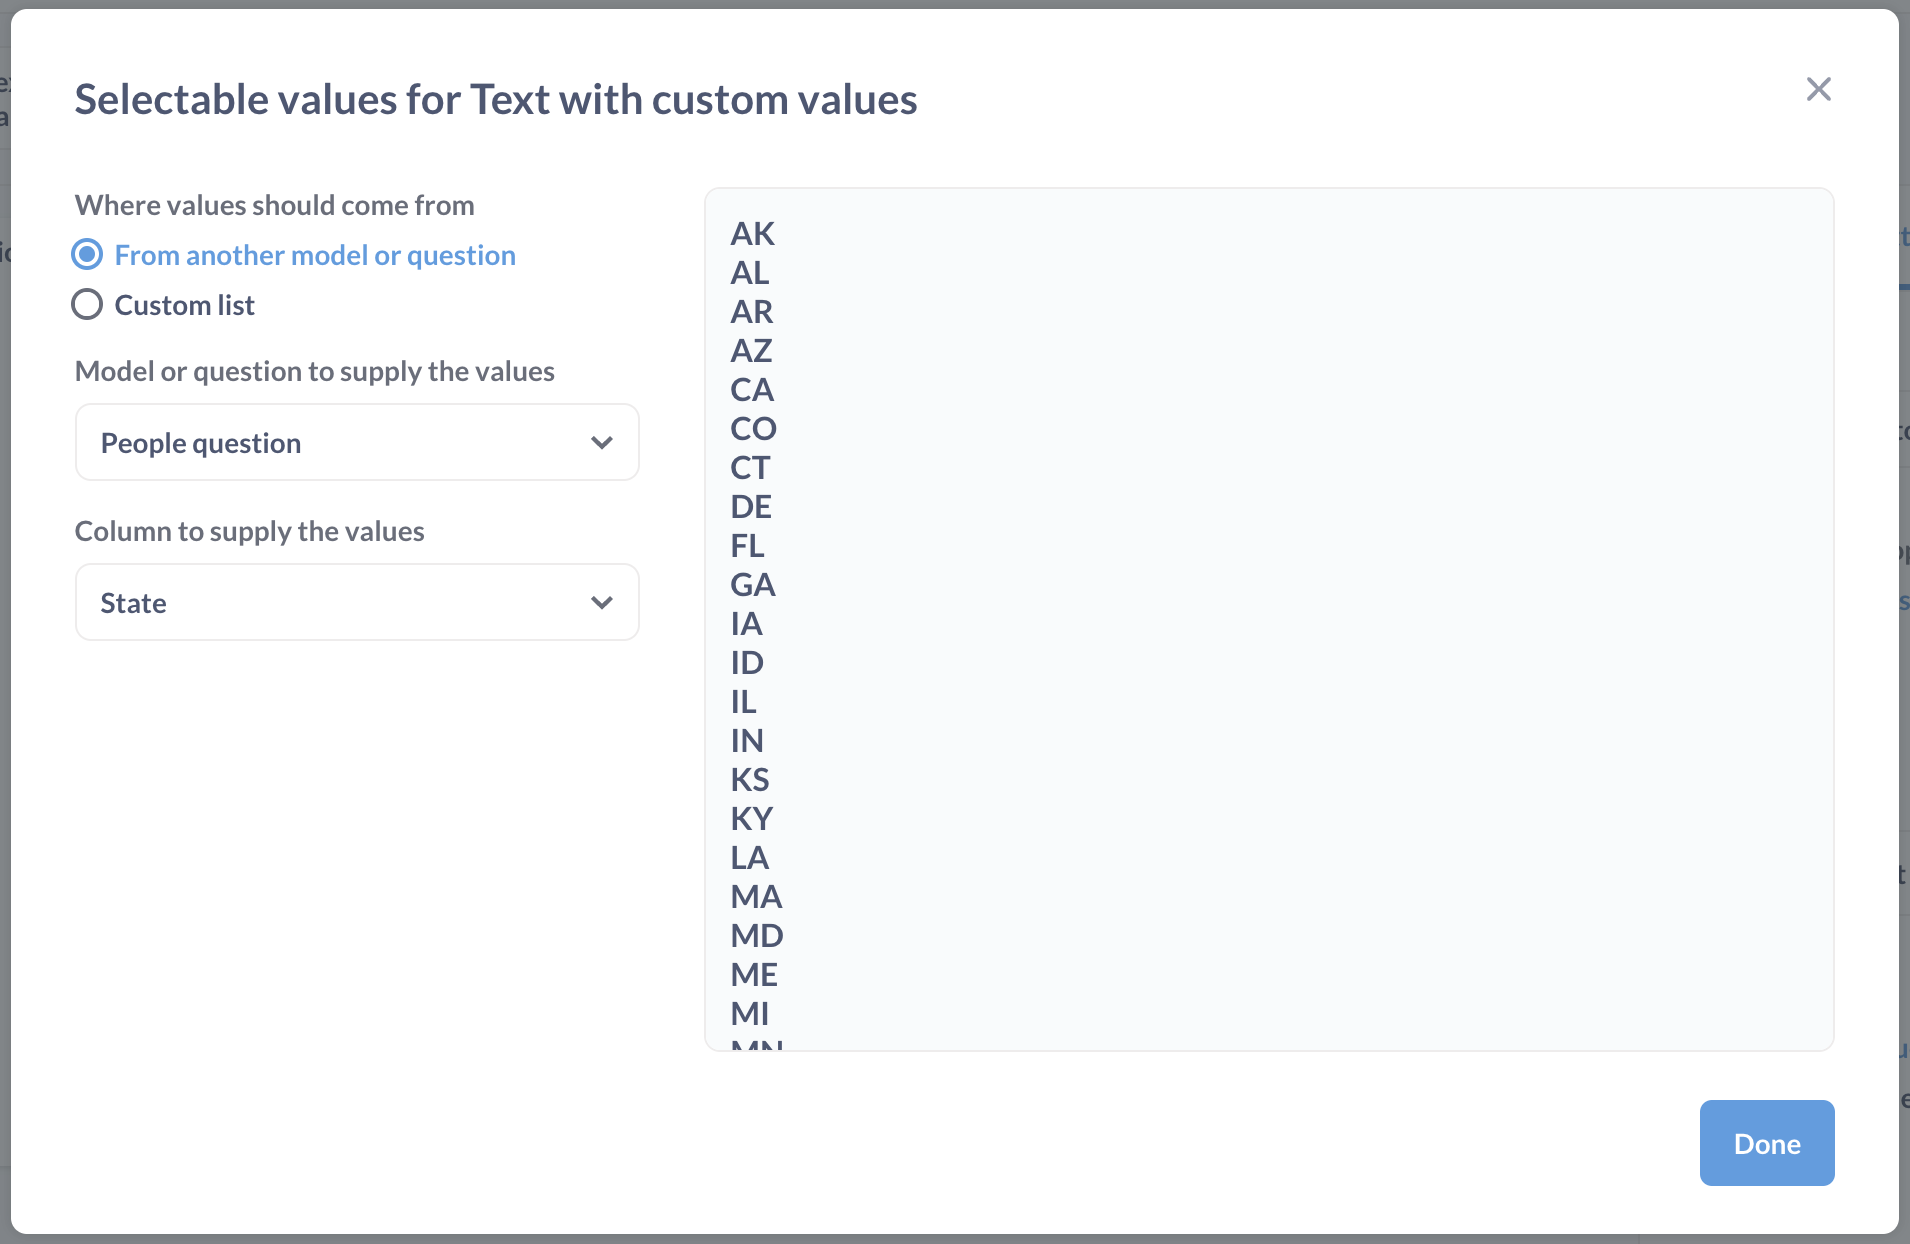The image size is (1910, 1244).
Task: Select the AK value in the list
Action: coord(752,234)
